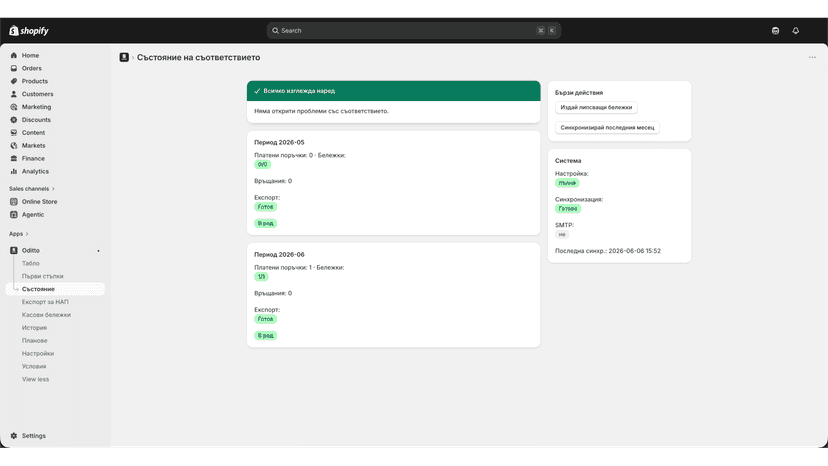Image resolution: width=828 pixels, height=466 pixels.
Task: Click the Период 2026-05 heading
Action: [279, 143]
